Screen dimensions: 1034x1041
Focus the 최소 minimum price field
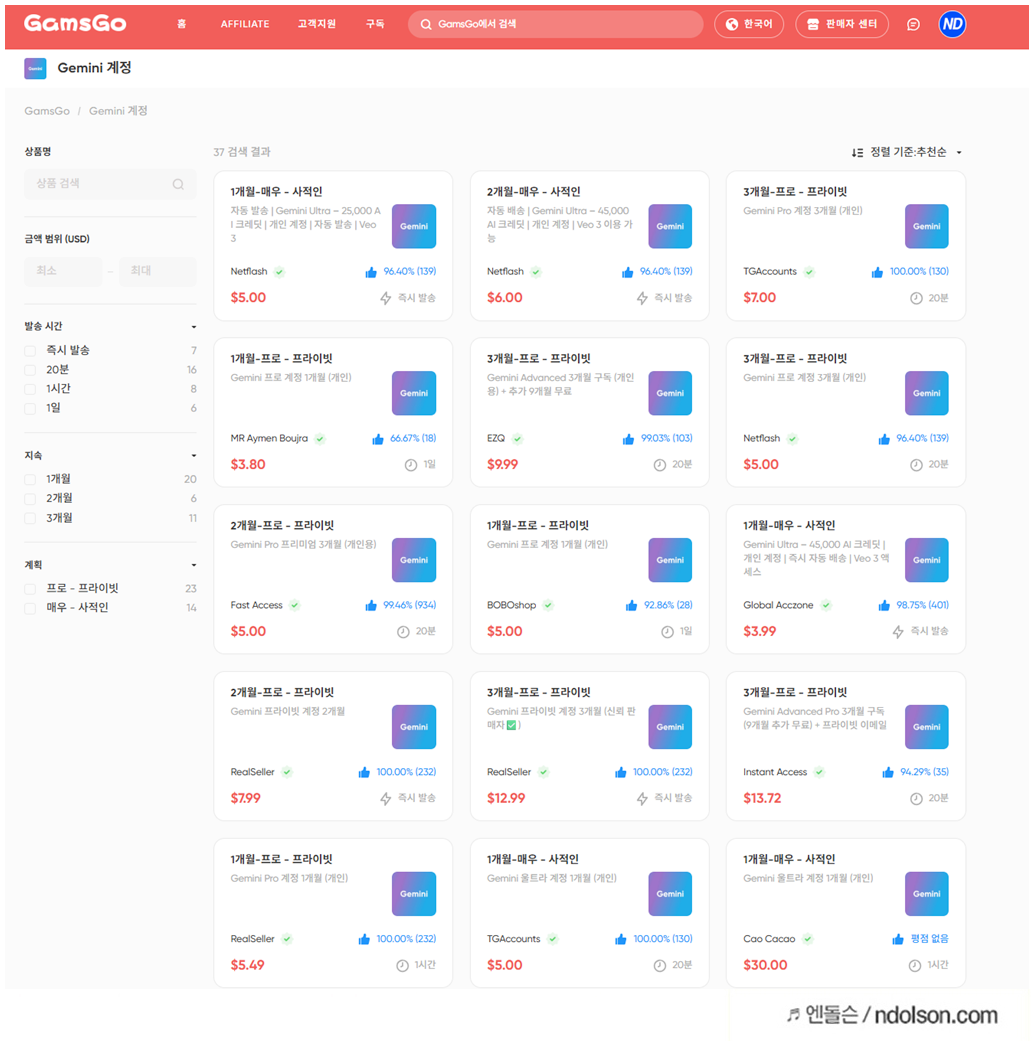tap(63, 271)
